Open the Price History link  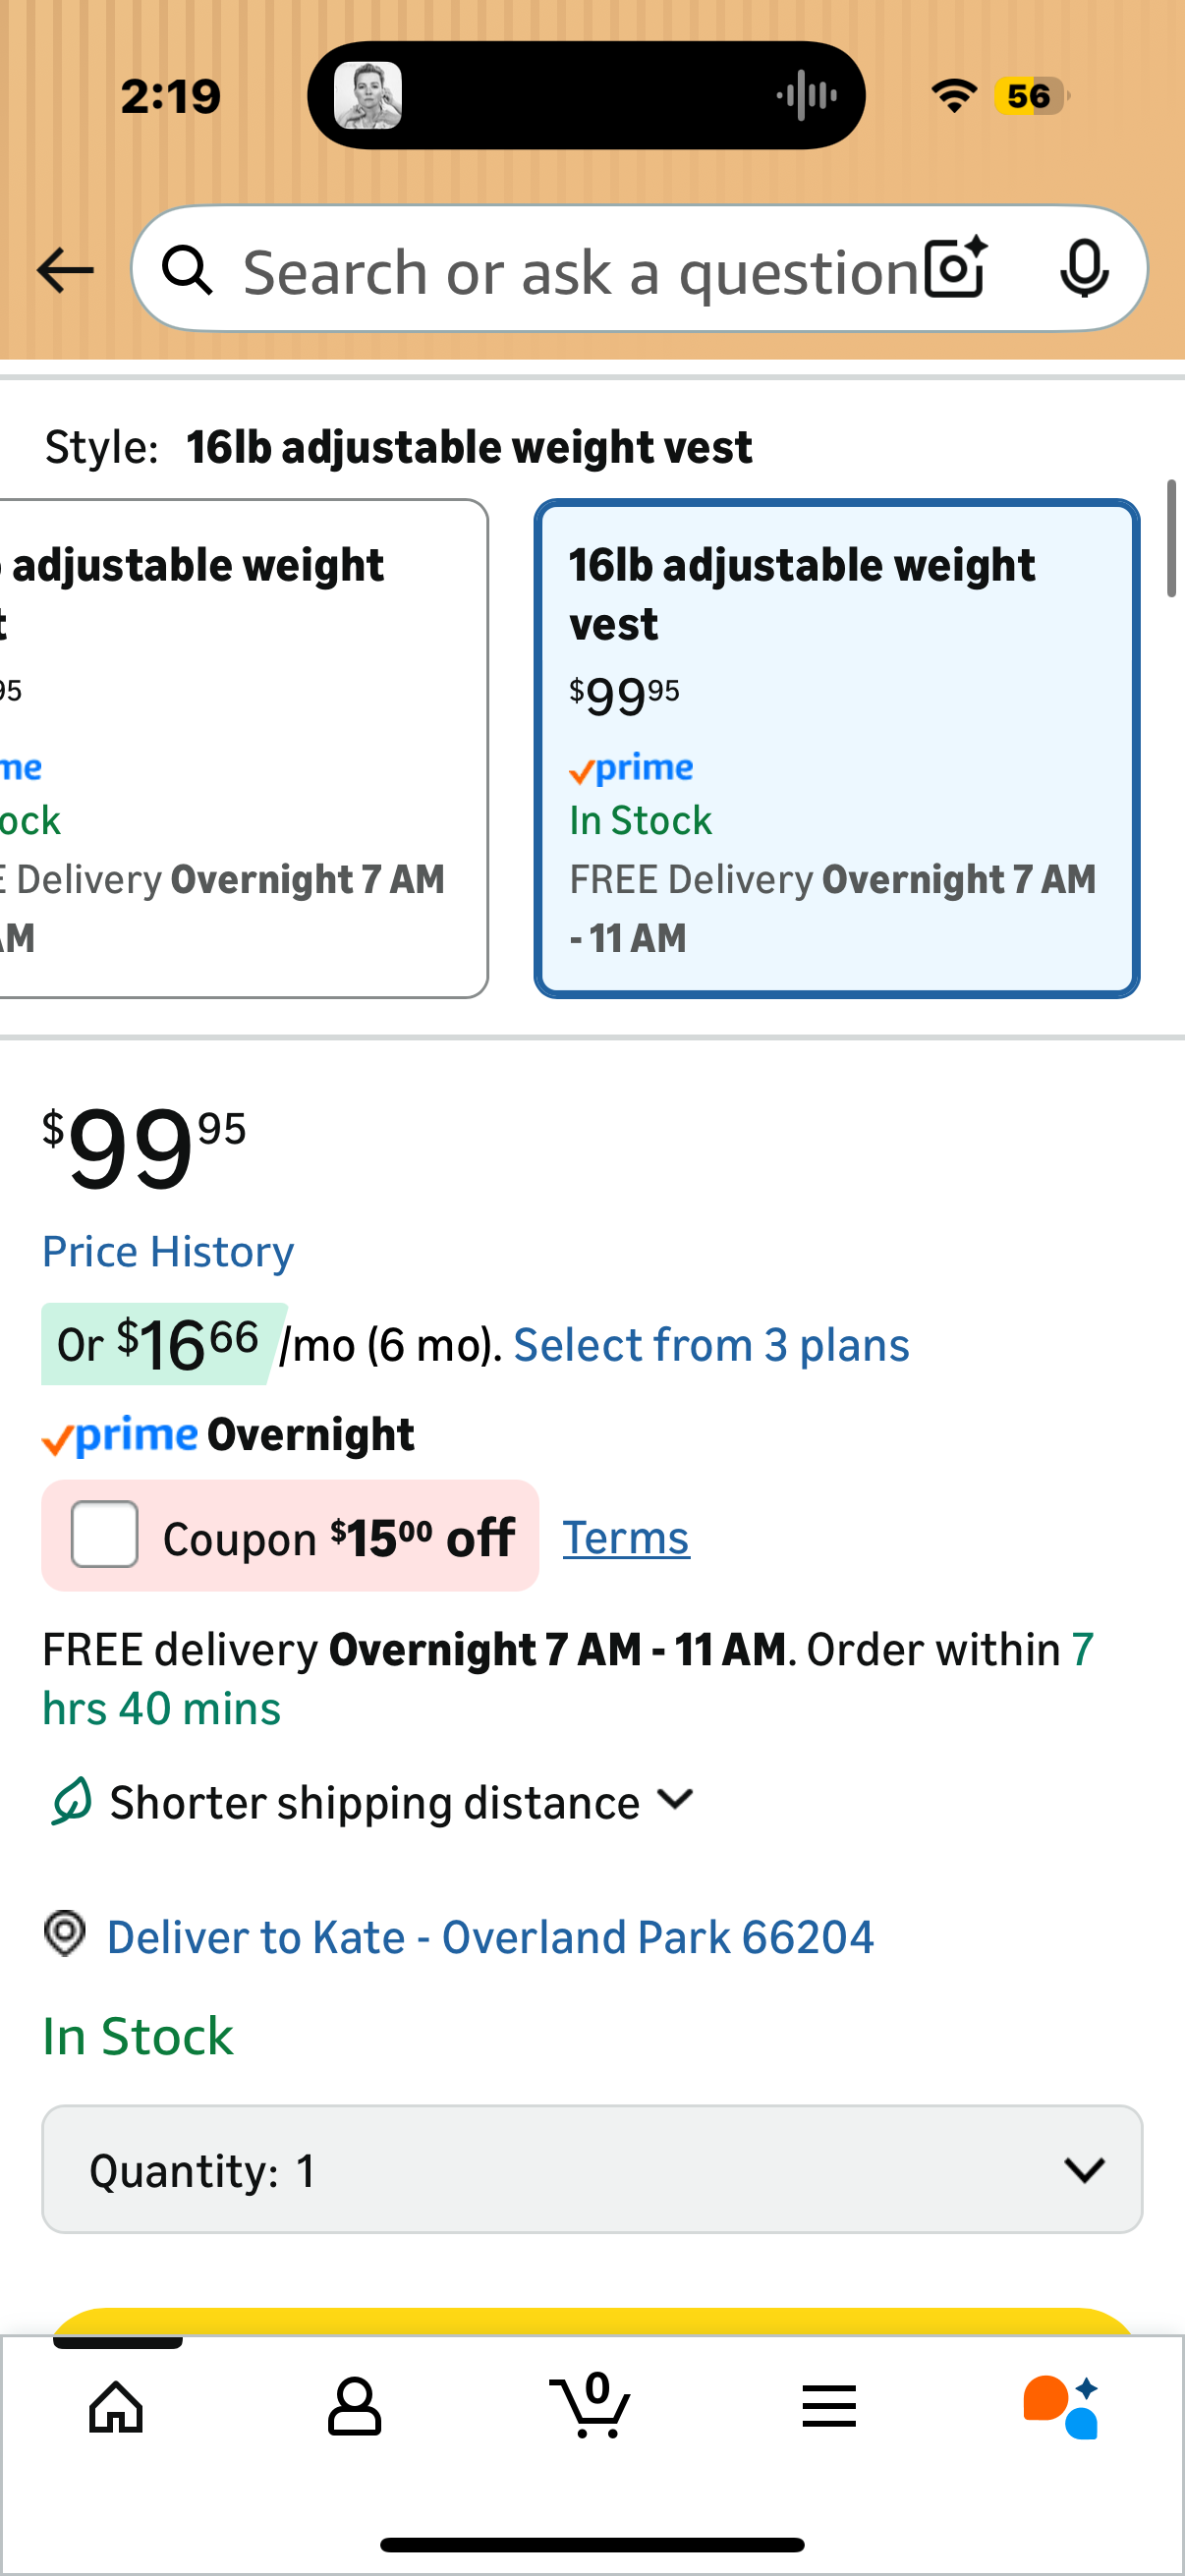coord(168,1251)
